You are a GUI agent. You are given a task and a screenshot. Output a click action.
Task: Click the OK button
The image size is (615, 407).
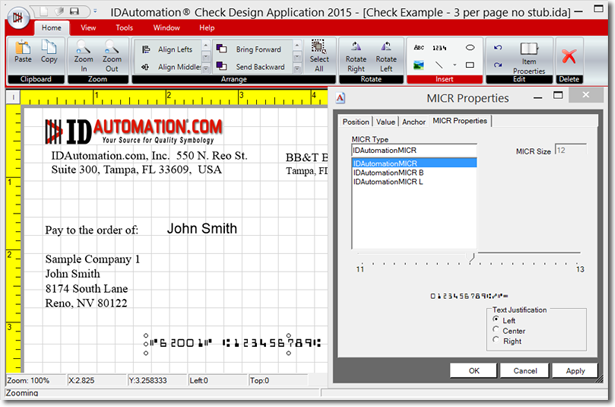click(473, 371)
